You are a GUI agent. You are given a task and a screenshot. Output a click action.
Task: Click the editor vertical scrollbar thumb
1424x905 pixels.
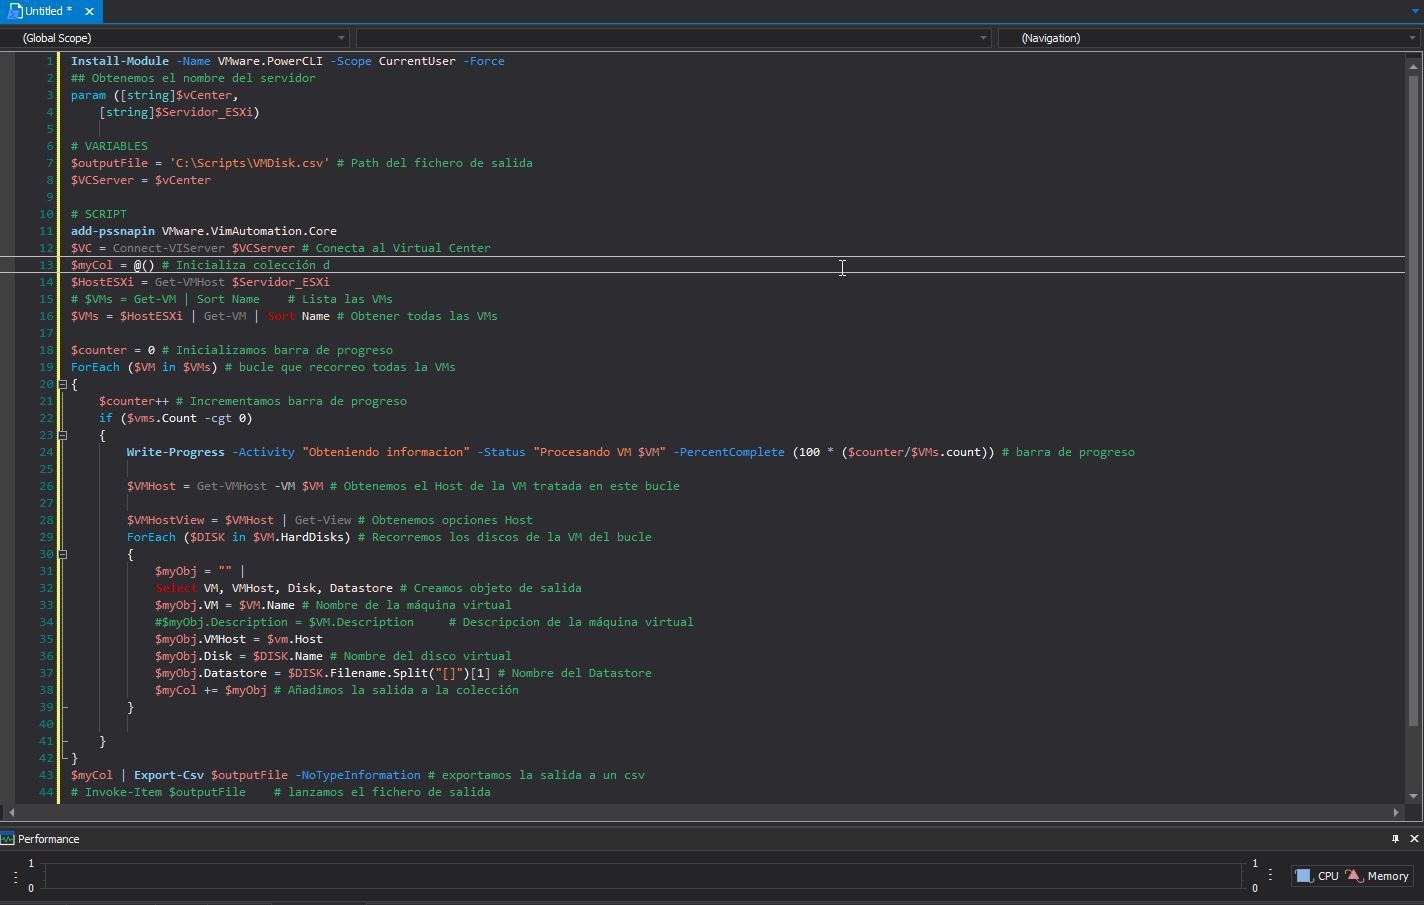(1413, 400)
